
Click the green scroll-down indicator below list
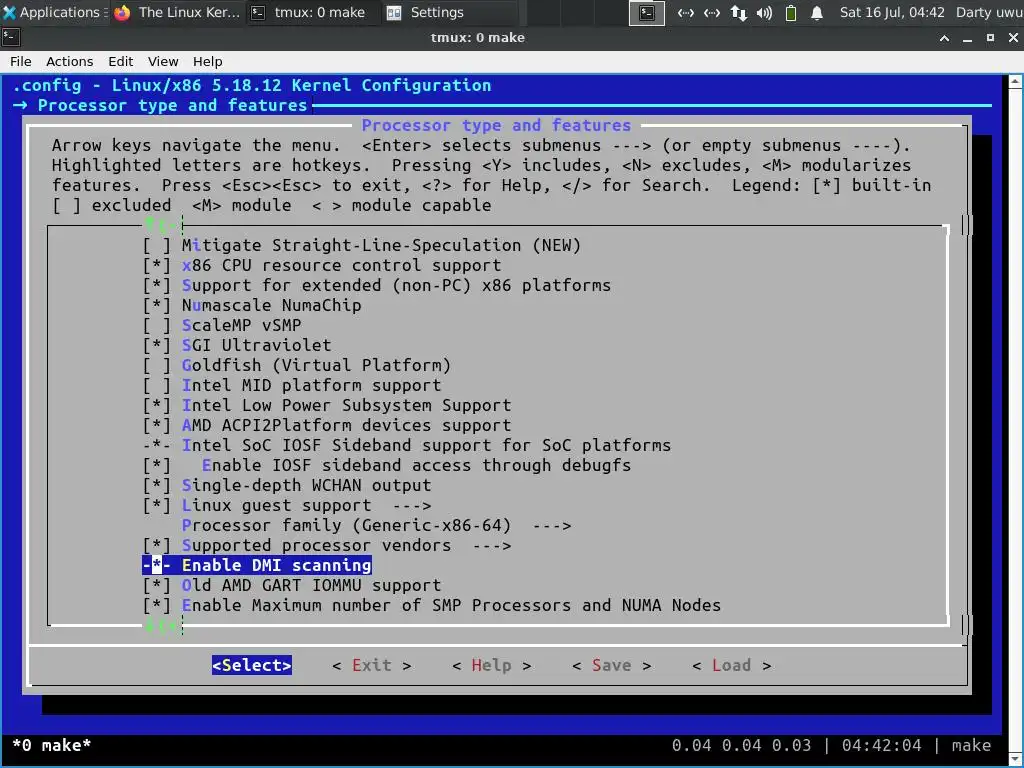click(161, 626)
